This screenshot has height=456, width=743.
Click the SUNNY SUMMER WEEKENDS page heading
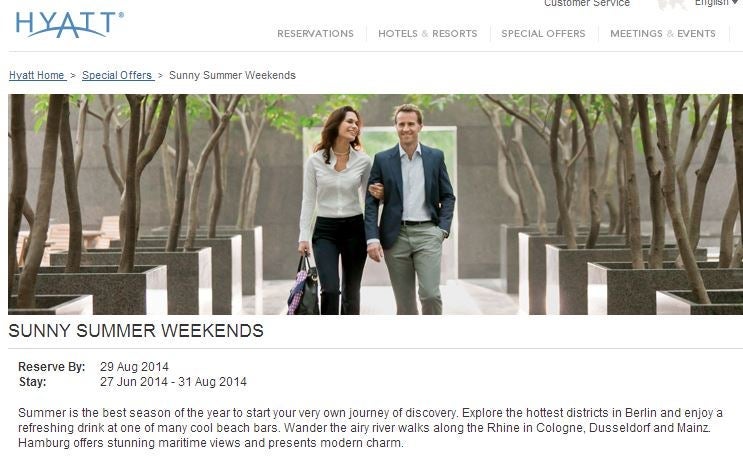136,330
